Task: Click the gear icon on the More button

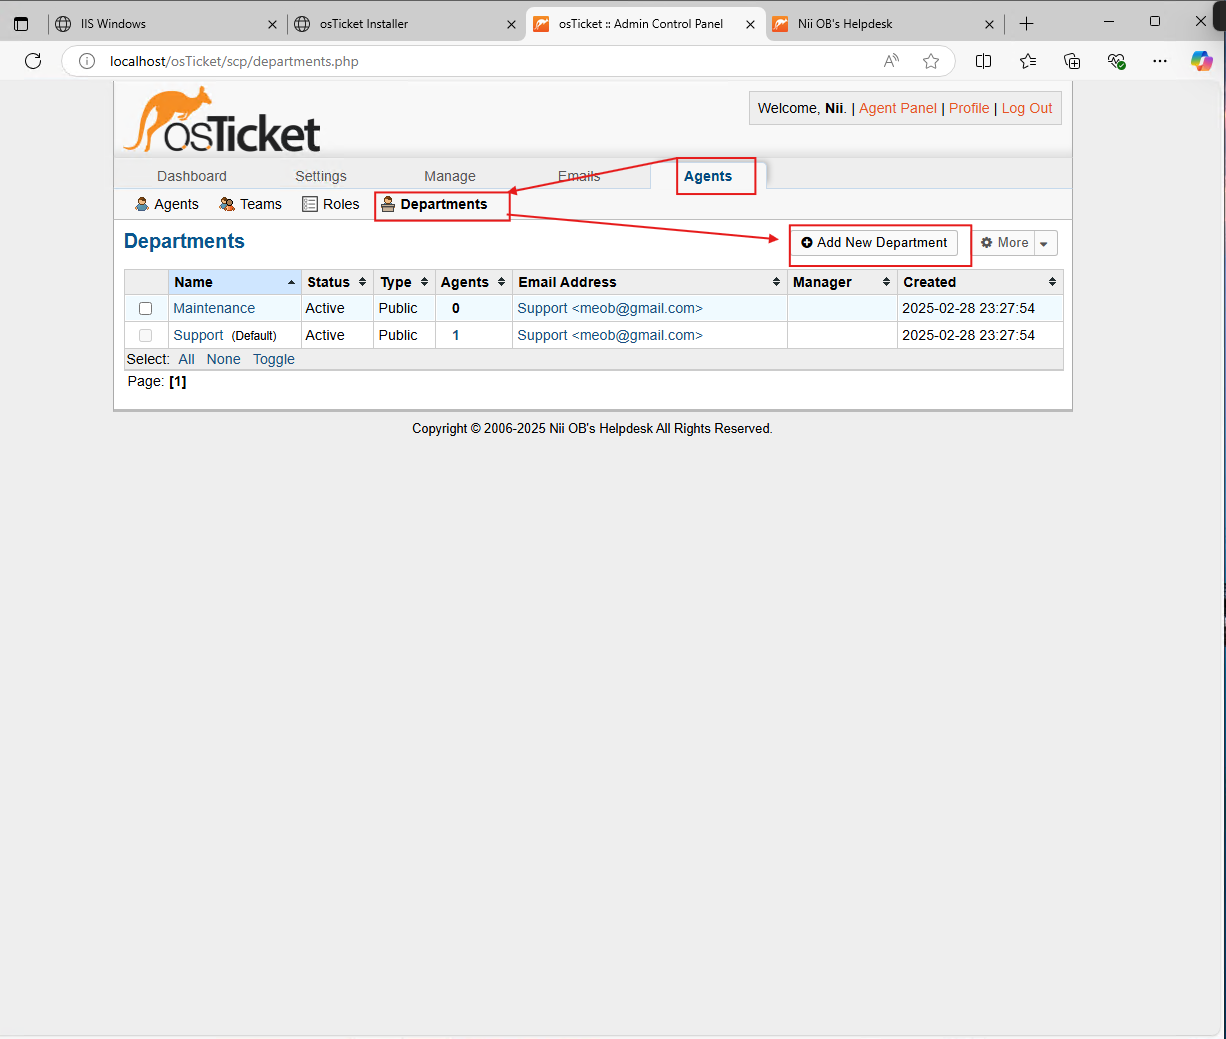Action: coord(985,242)
